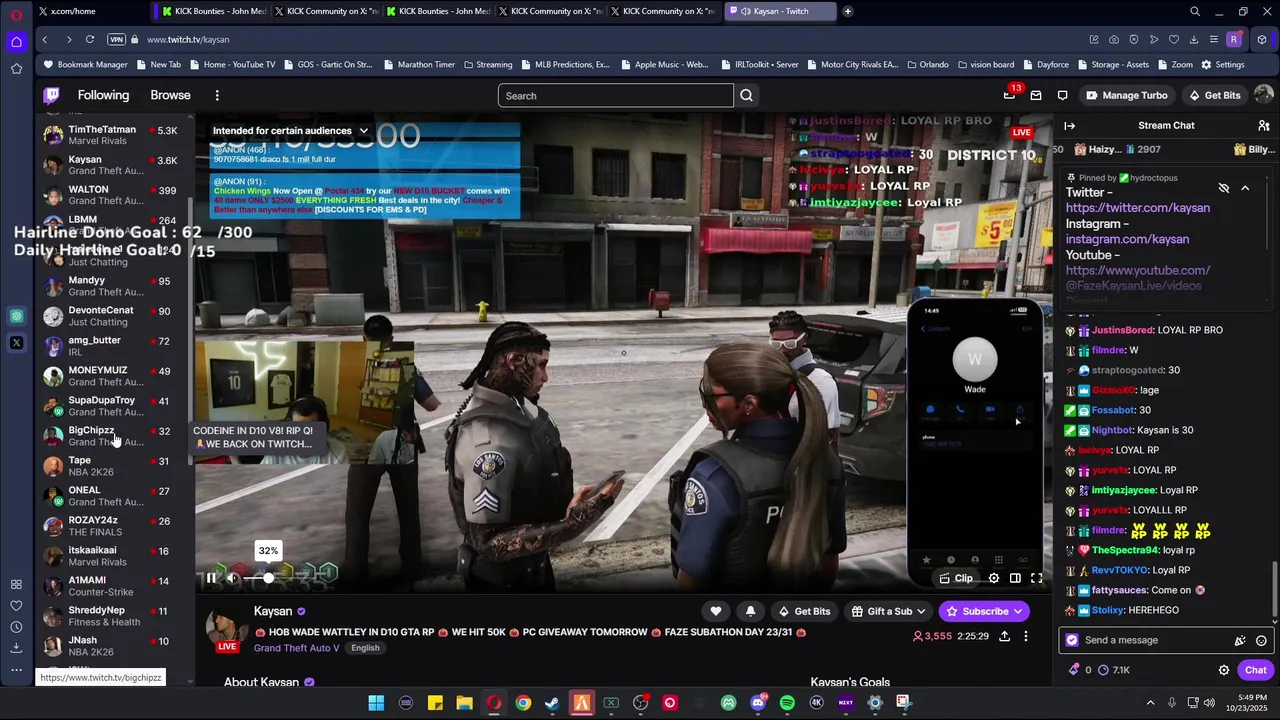Image resolution: width=1280 pixels, height=720 pixels.
Task: Open chat settings gear icon
Action: (1223, 670)
